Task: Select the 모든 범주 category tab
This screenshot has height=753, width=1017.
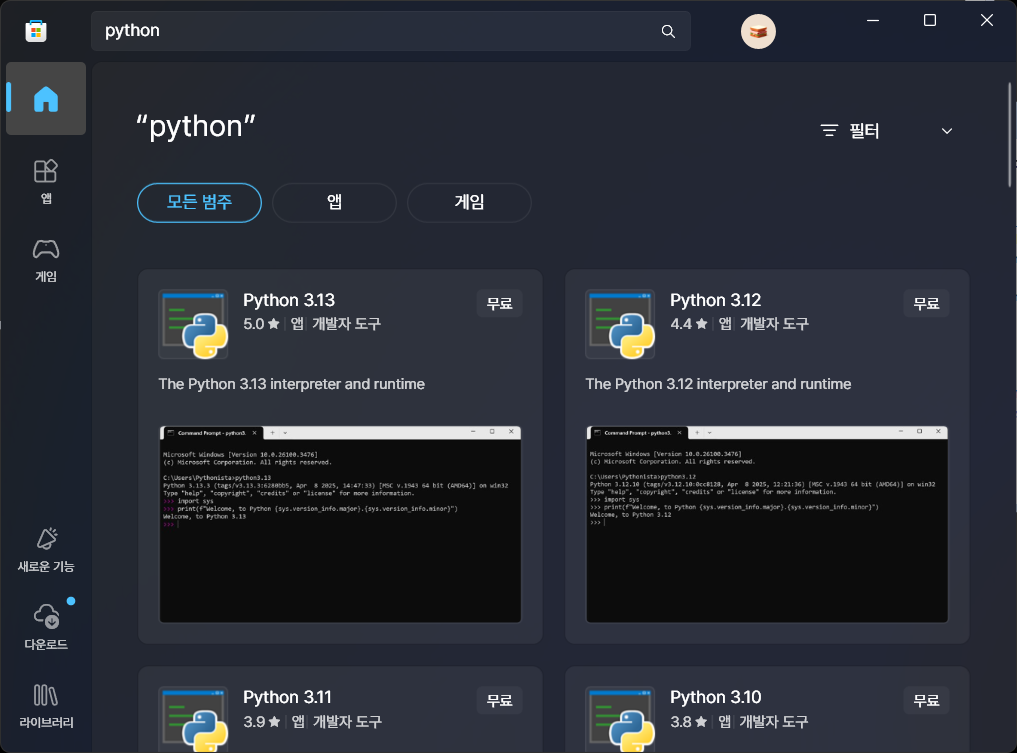Action: [199, 202]
